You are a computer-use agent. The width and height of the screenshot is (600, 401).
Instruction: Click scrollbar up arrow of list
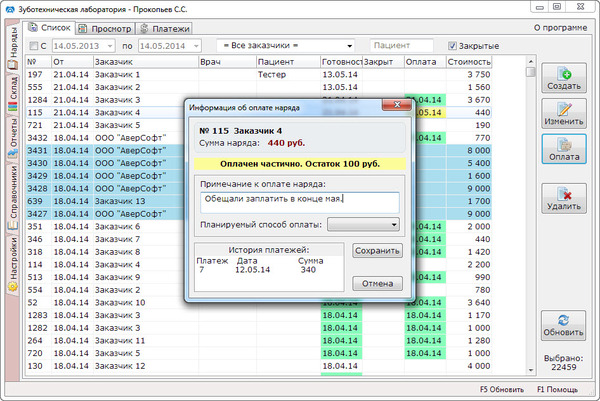pyautogui.click(x=530, y=61)
